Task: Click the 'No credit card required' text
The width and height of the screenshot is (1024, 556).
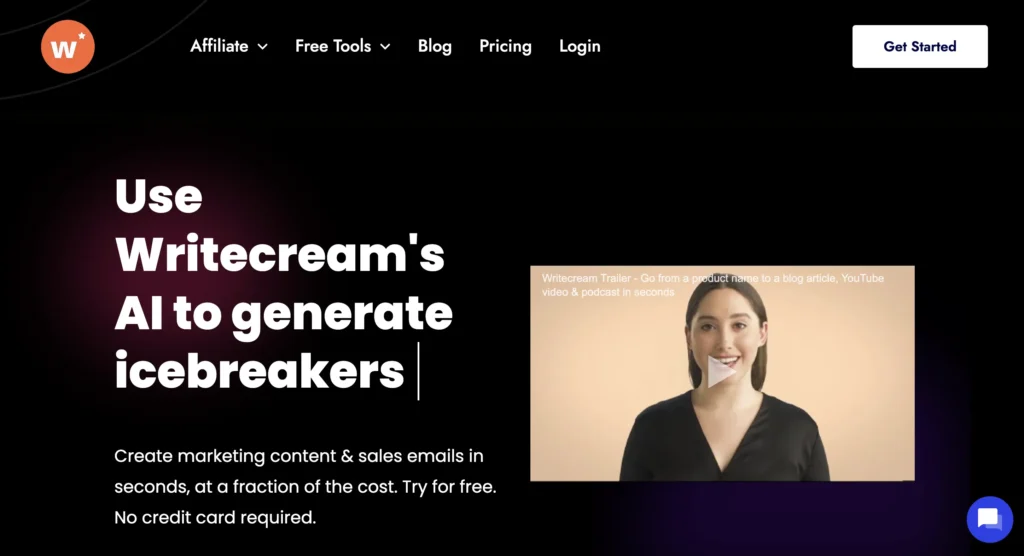Action: click(x=215, y=517)
